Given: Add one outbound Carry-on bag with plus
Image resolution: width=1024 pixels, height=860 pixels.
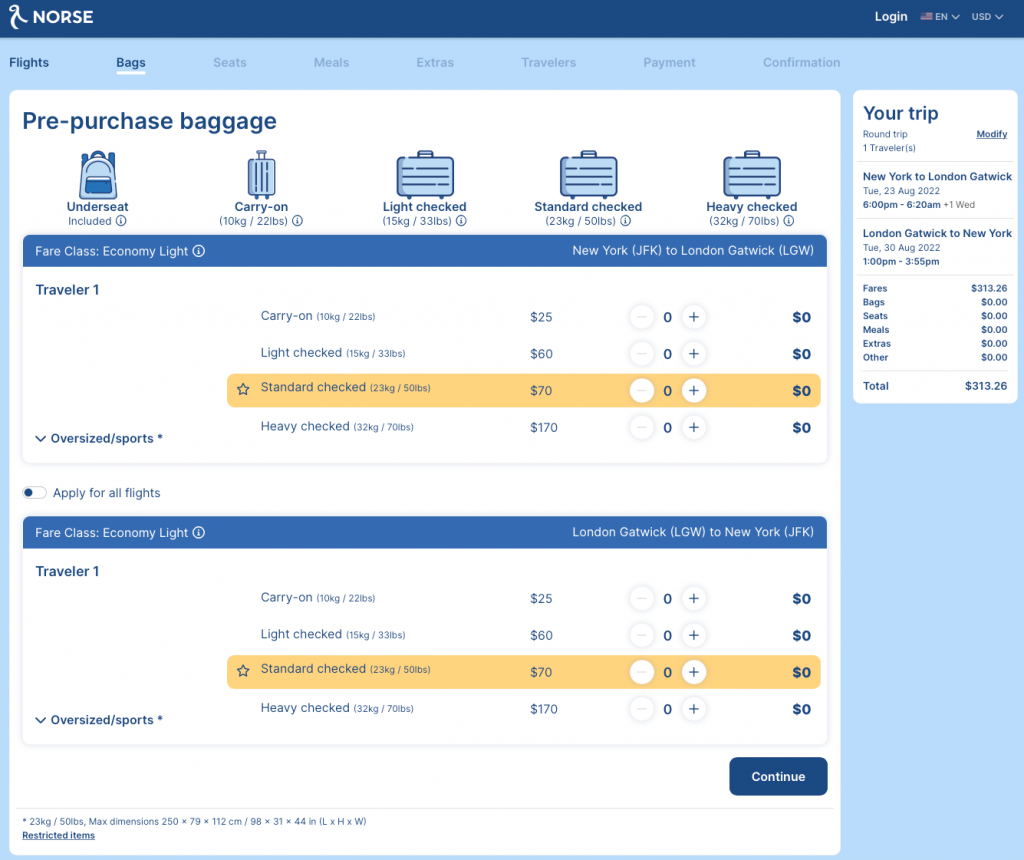Looking at the screenshot, I should (x=694, y=317).
